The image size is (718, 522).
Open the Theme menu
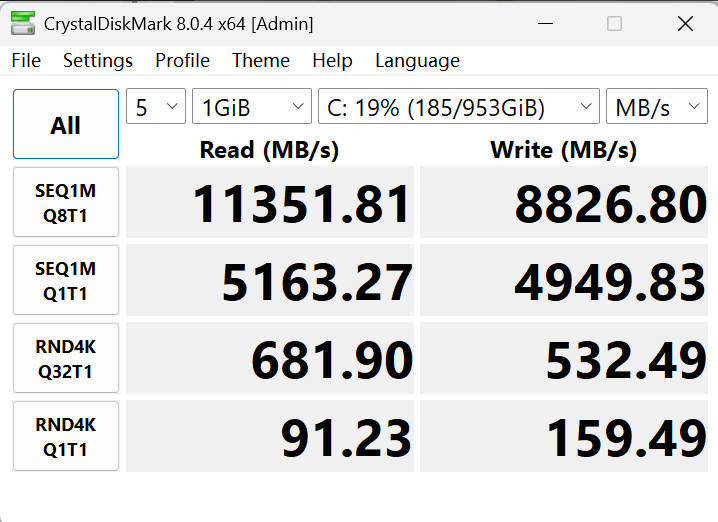coord(261,61)
